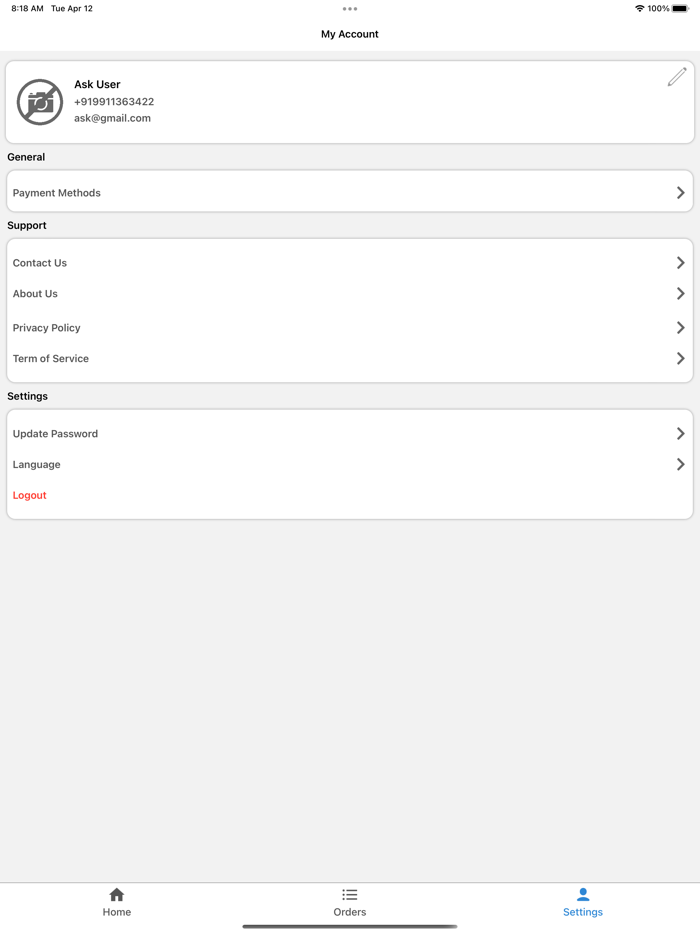Tap the Ask User name label
The image size is (700, 934).
97,85
